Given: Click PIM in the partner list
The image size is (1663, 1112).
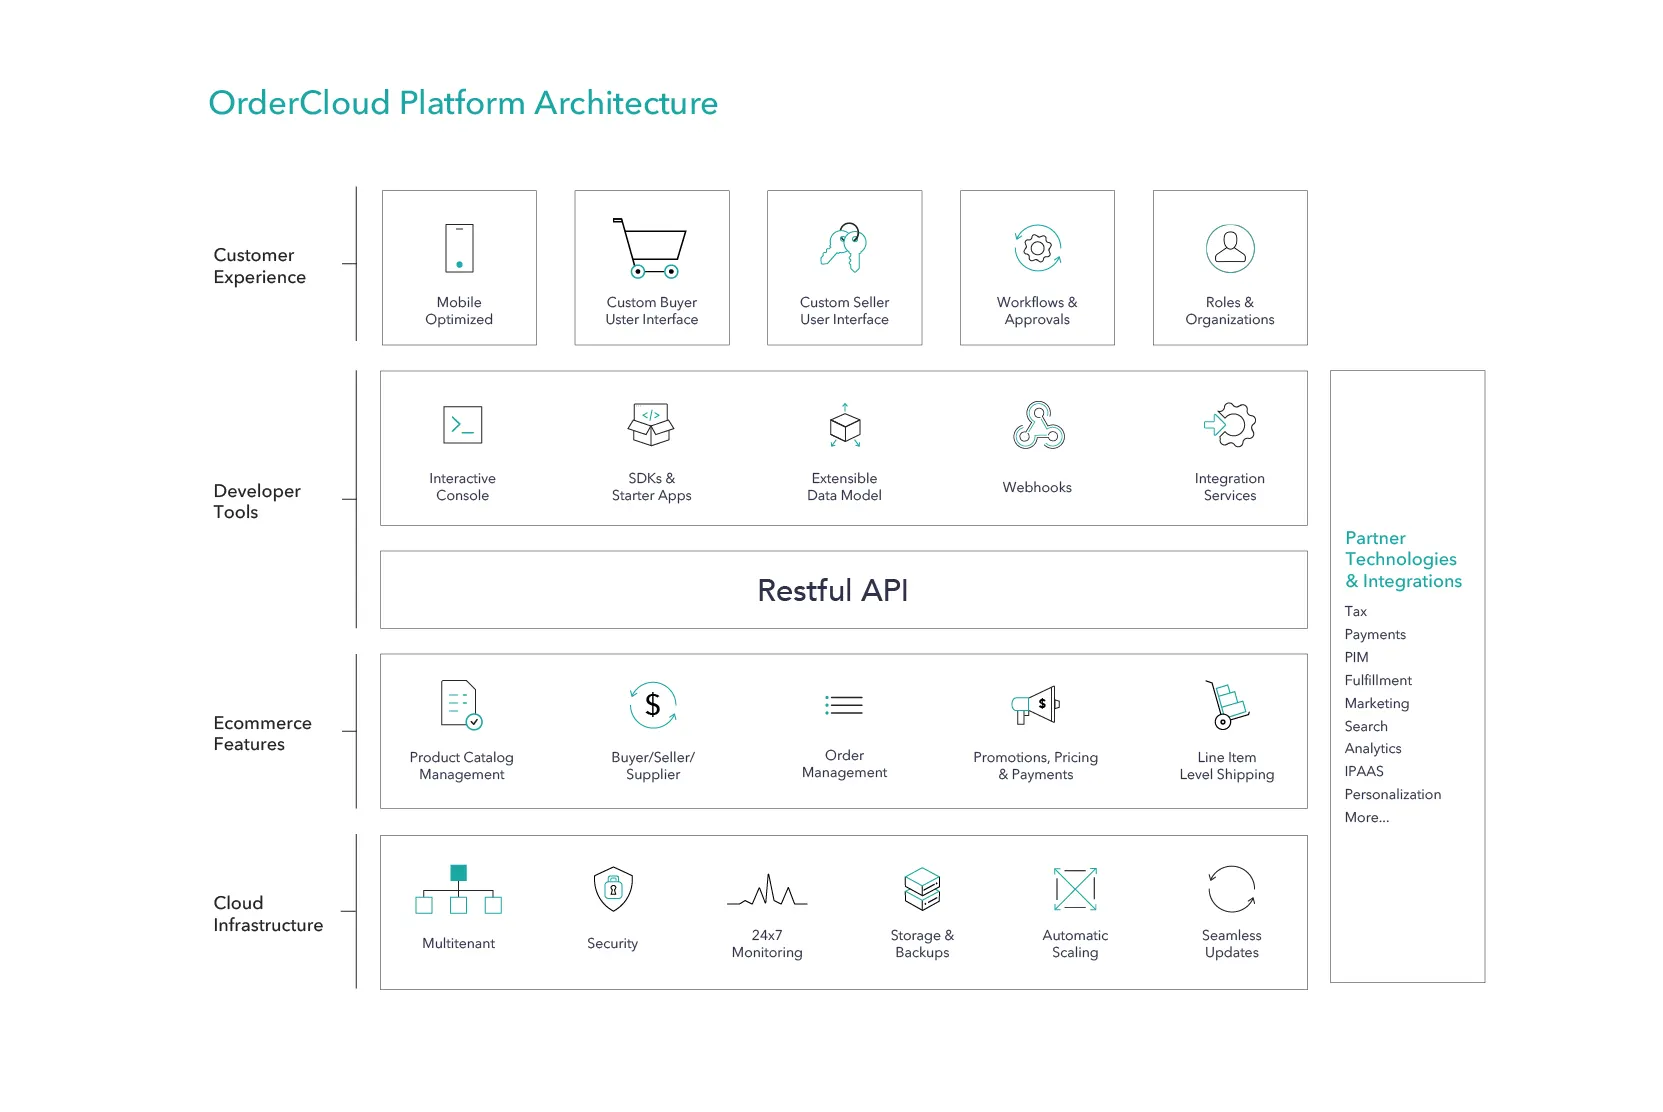Looking at the screenshot, I should [x=1356, y=657].
